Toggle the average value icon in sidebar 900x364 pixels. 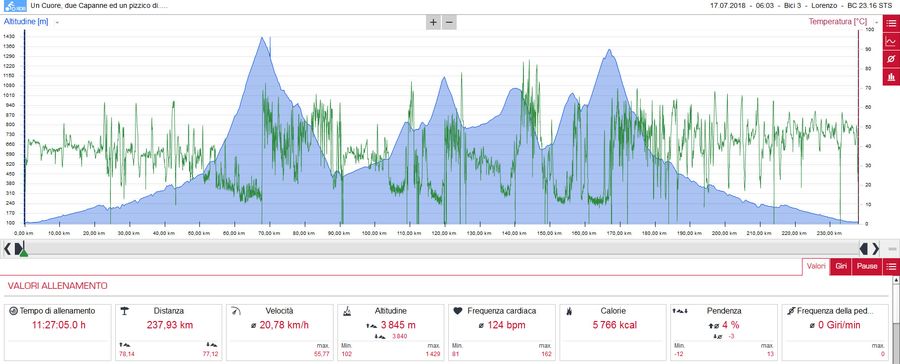point(891,59)
